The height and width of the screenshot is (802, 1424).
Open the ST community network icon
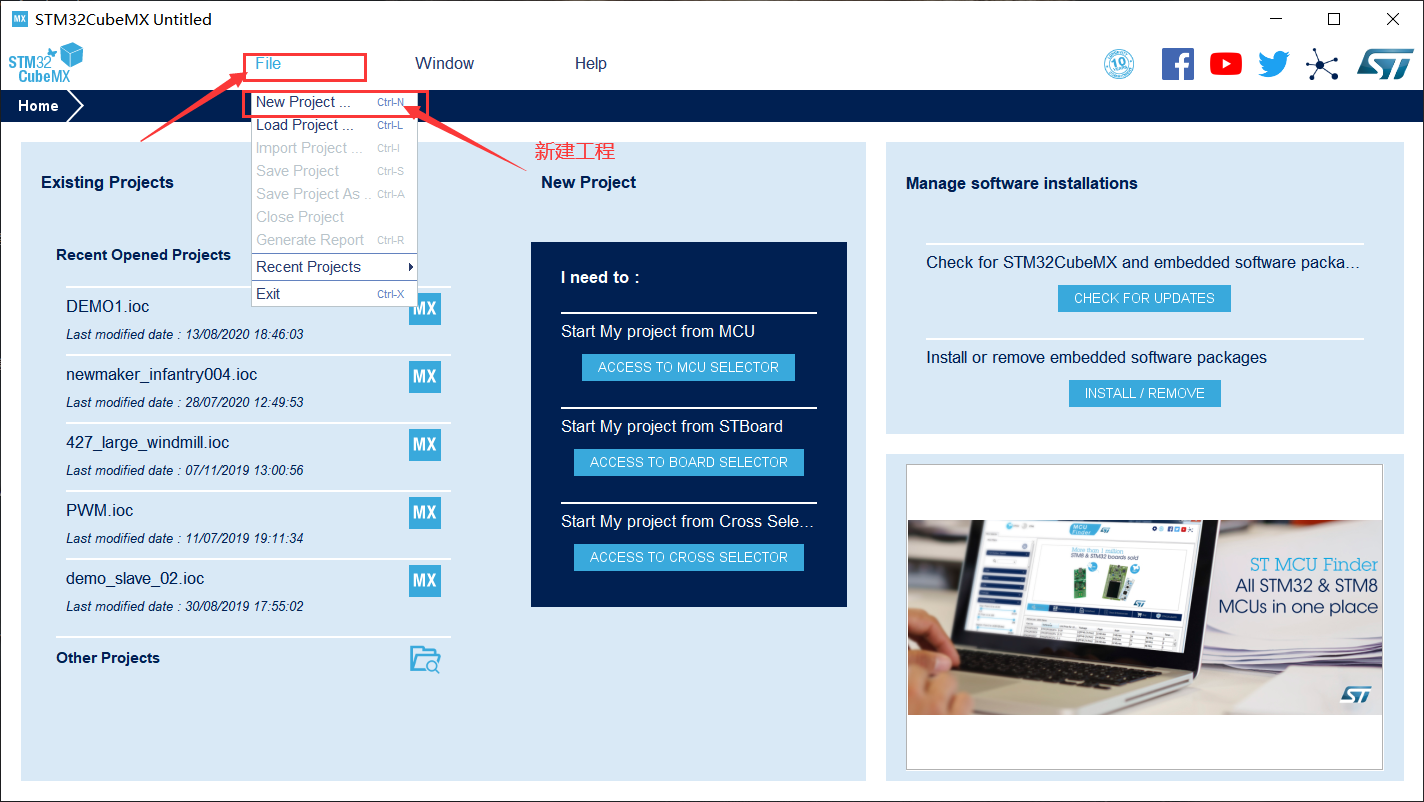[x=1321, y=66]
